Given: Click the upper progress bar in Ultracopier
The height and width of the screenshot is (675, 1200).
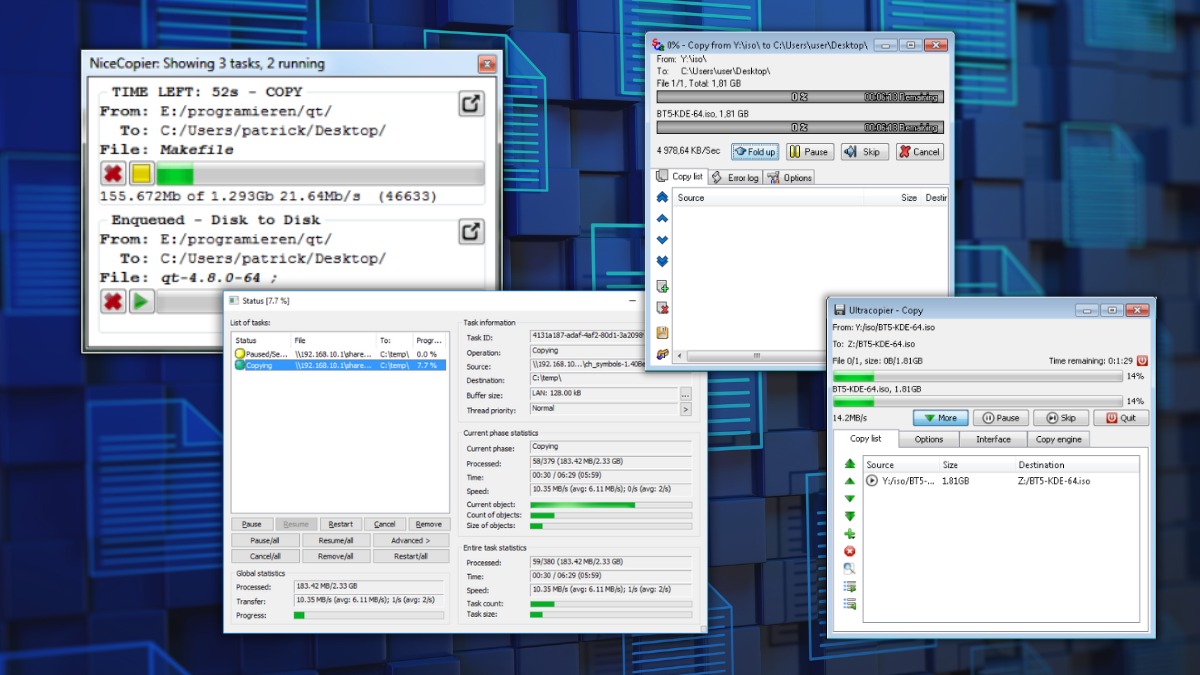Looking at the screenshot, I should pyautogui.click(x=977, y=377).
